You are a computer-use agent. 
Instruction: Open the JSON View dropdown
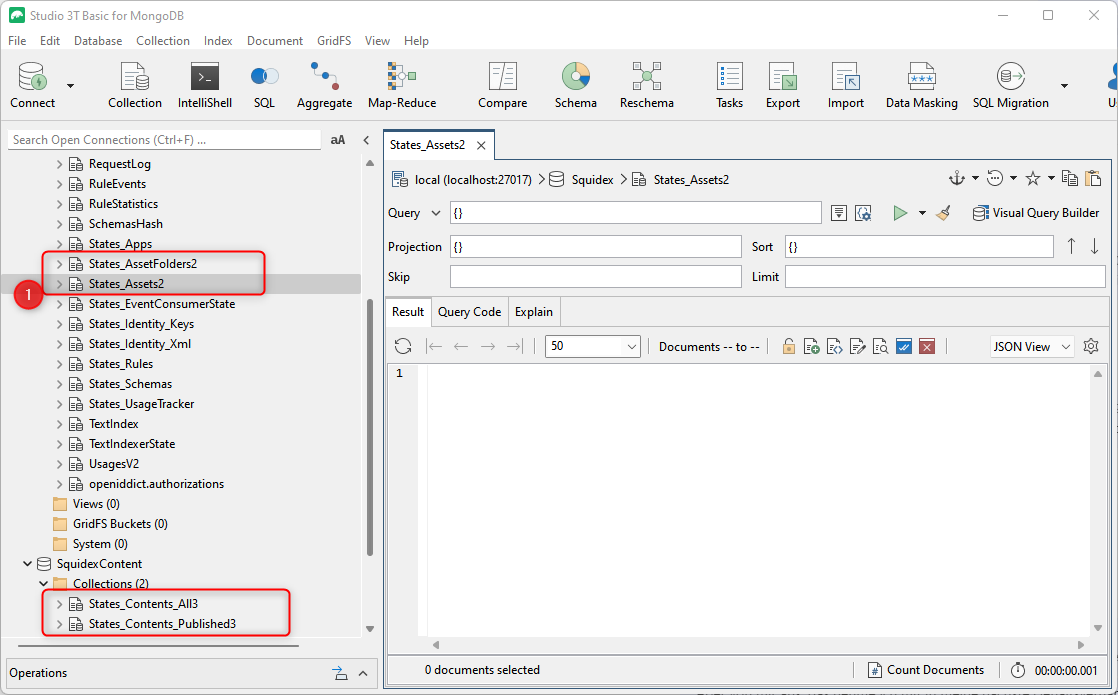coord(1032,346)
